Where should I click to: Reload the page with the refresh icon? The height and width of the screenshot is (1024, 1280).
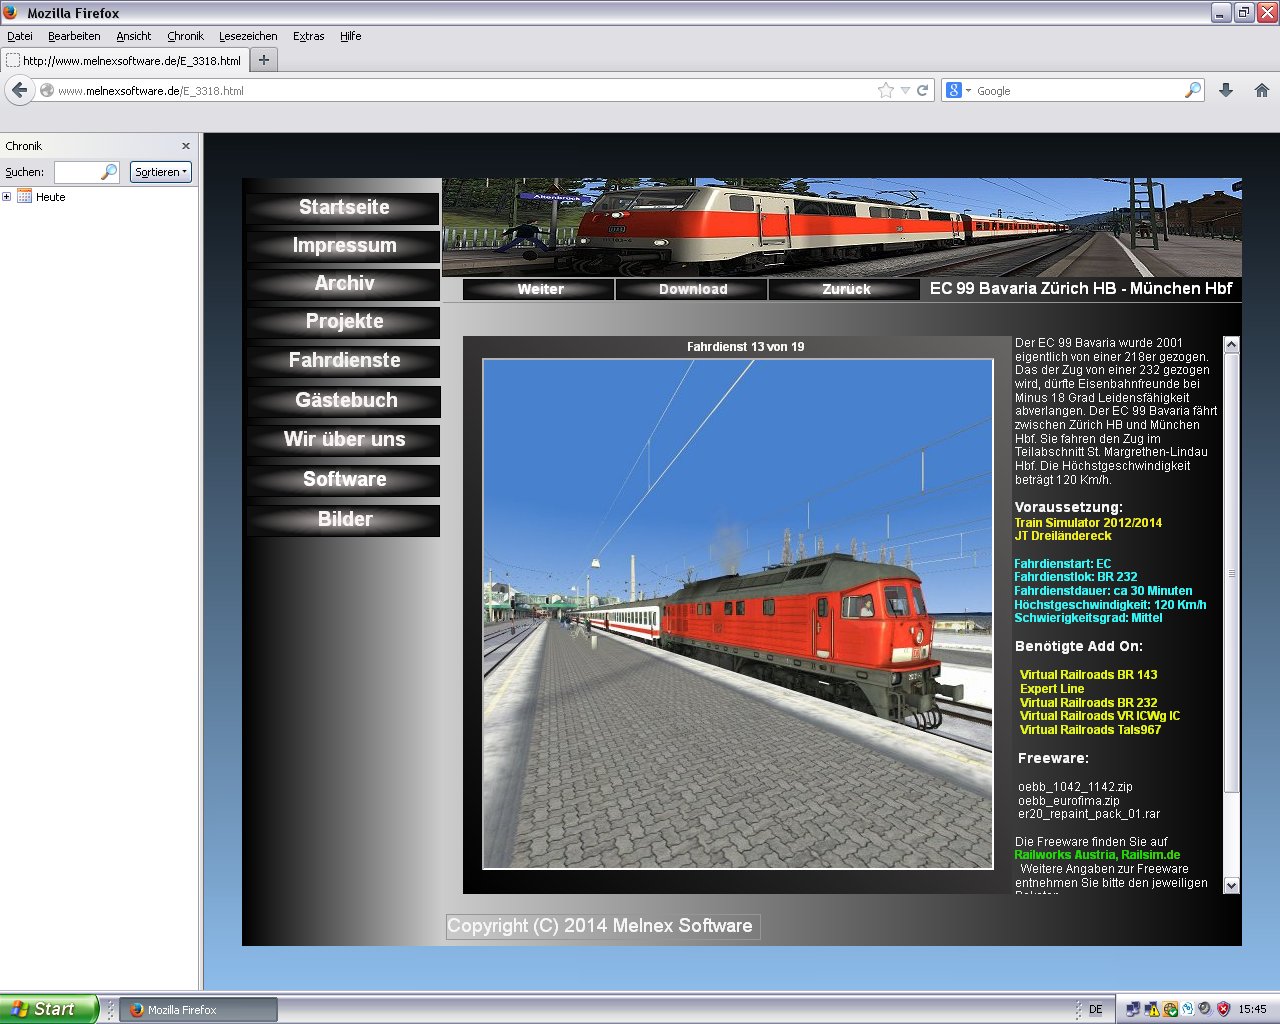[923, 90]
